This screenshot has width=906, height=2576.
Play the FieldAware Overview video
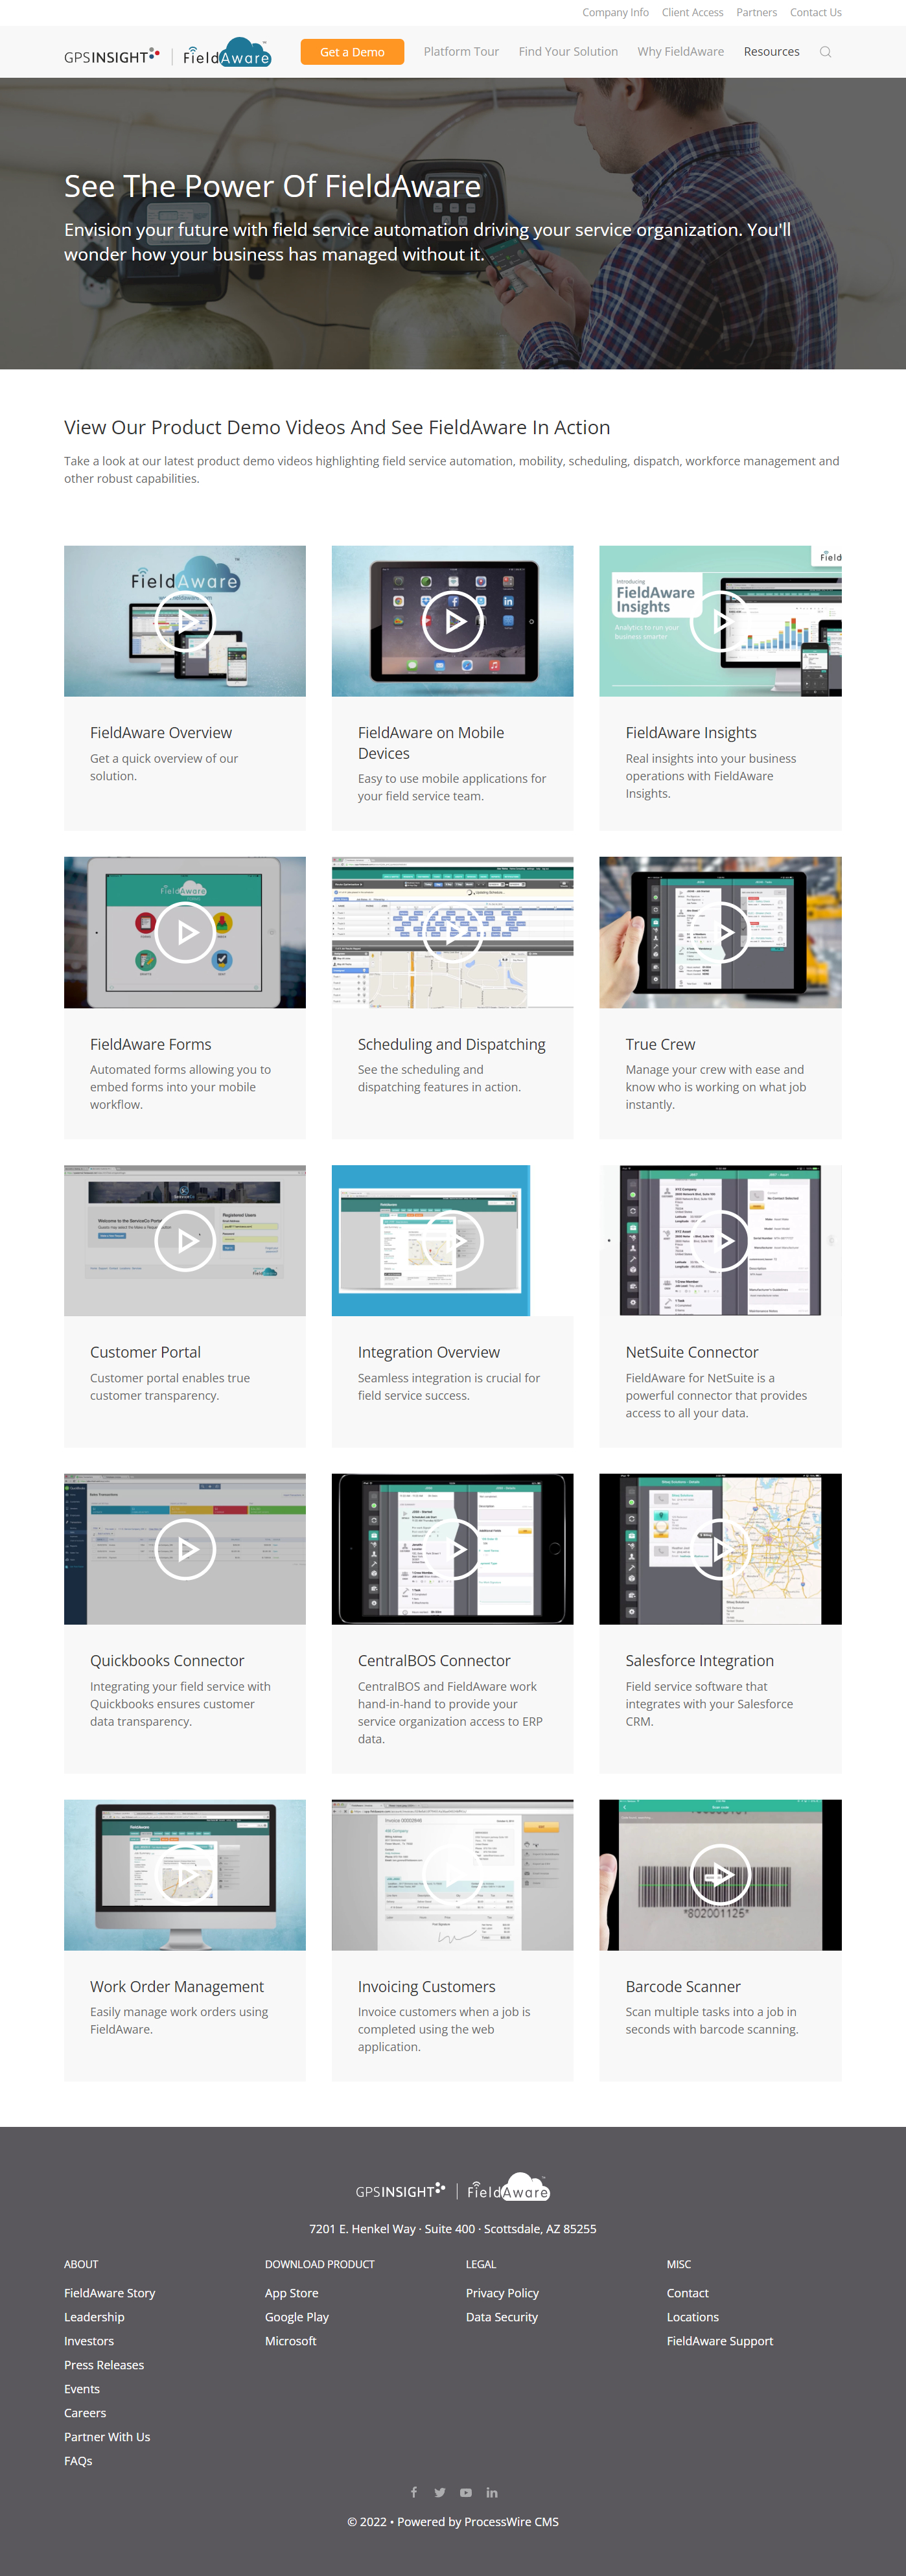click(185, 621)
